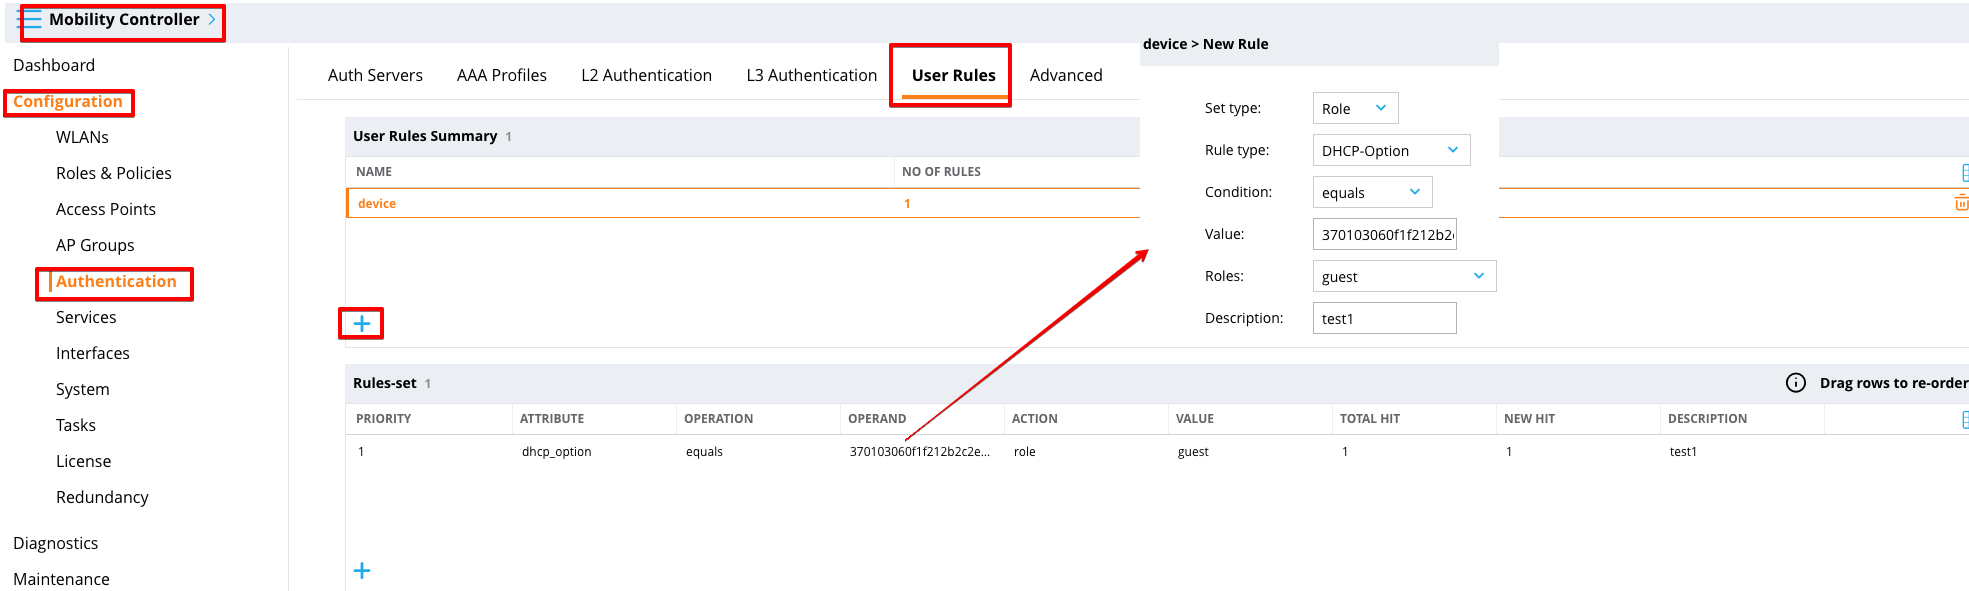Click the operand value 370103060f1f212b2c2e...

(x=920, y=452)
